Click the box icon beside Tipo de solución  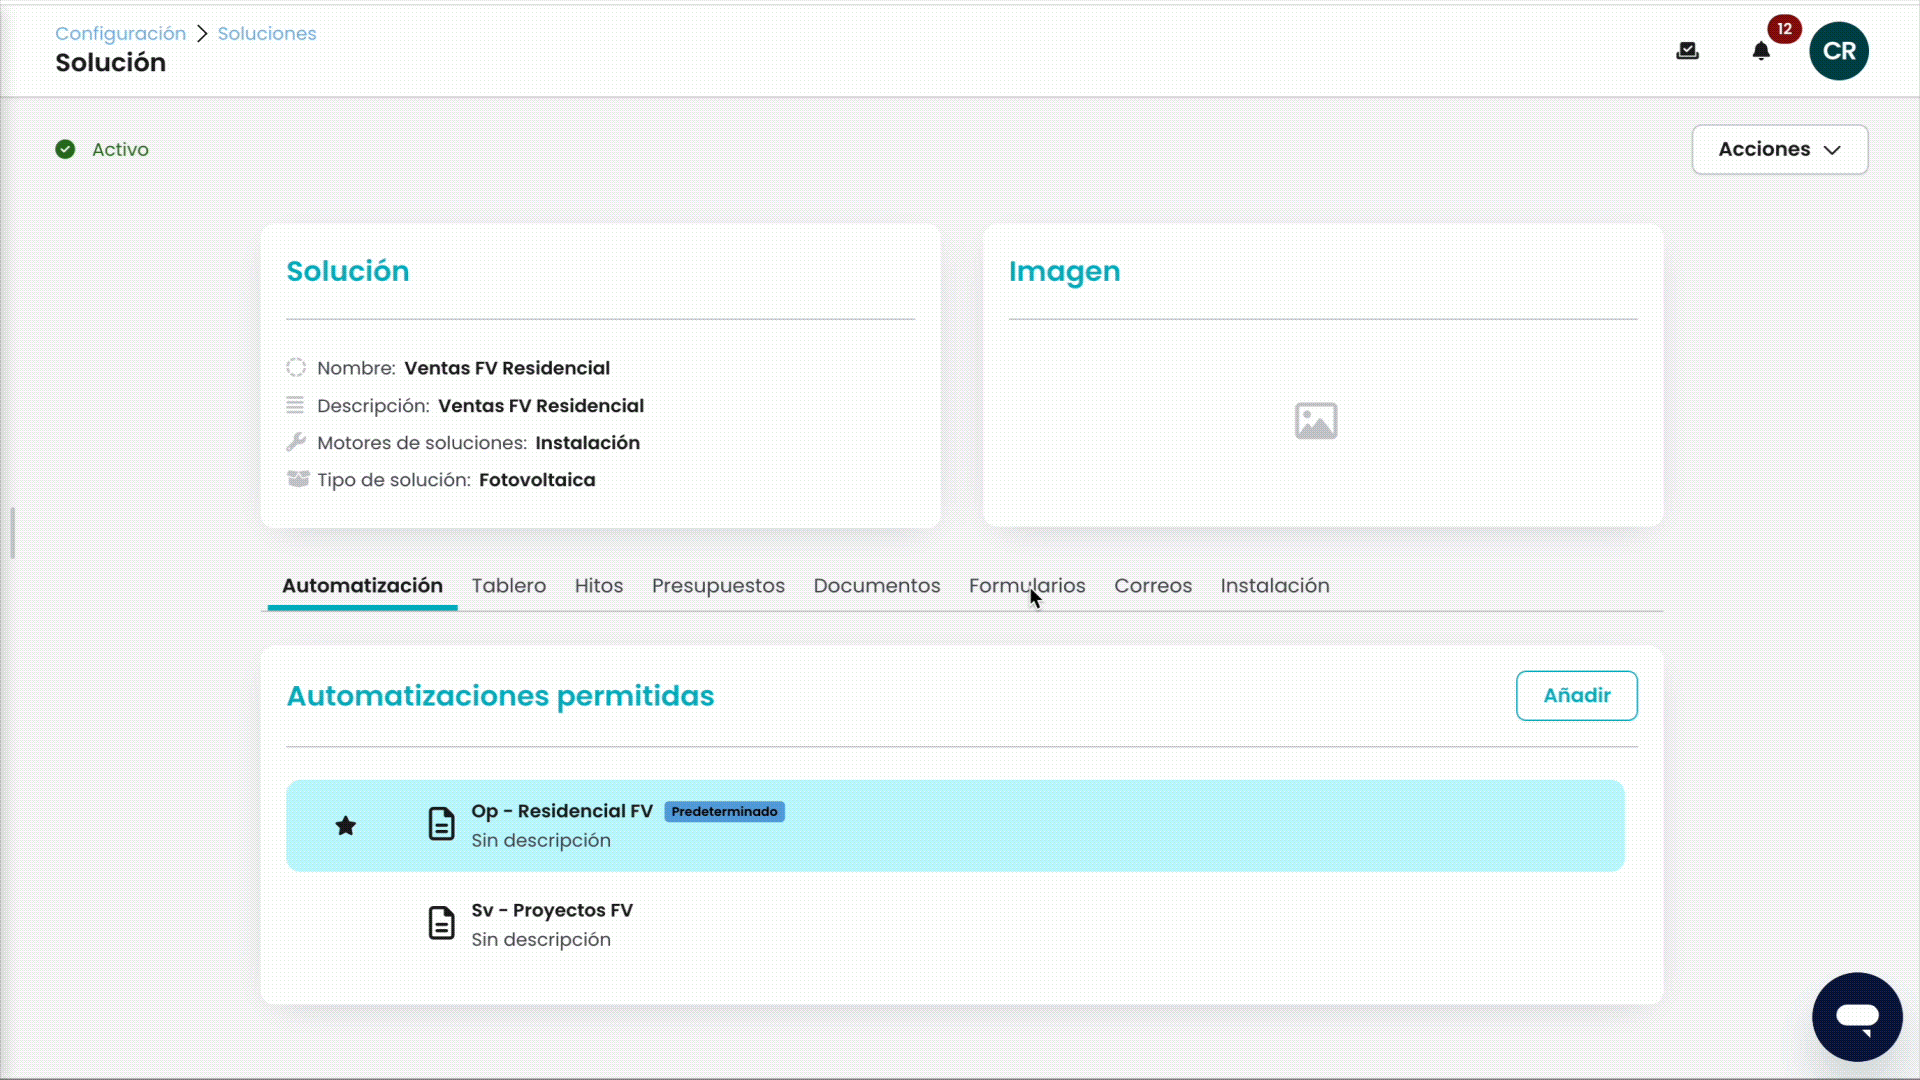click(x=298, y=479)
